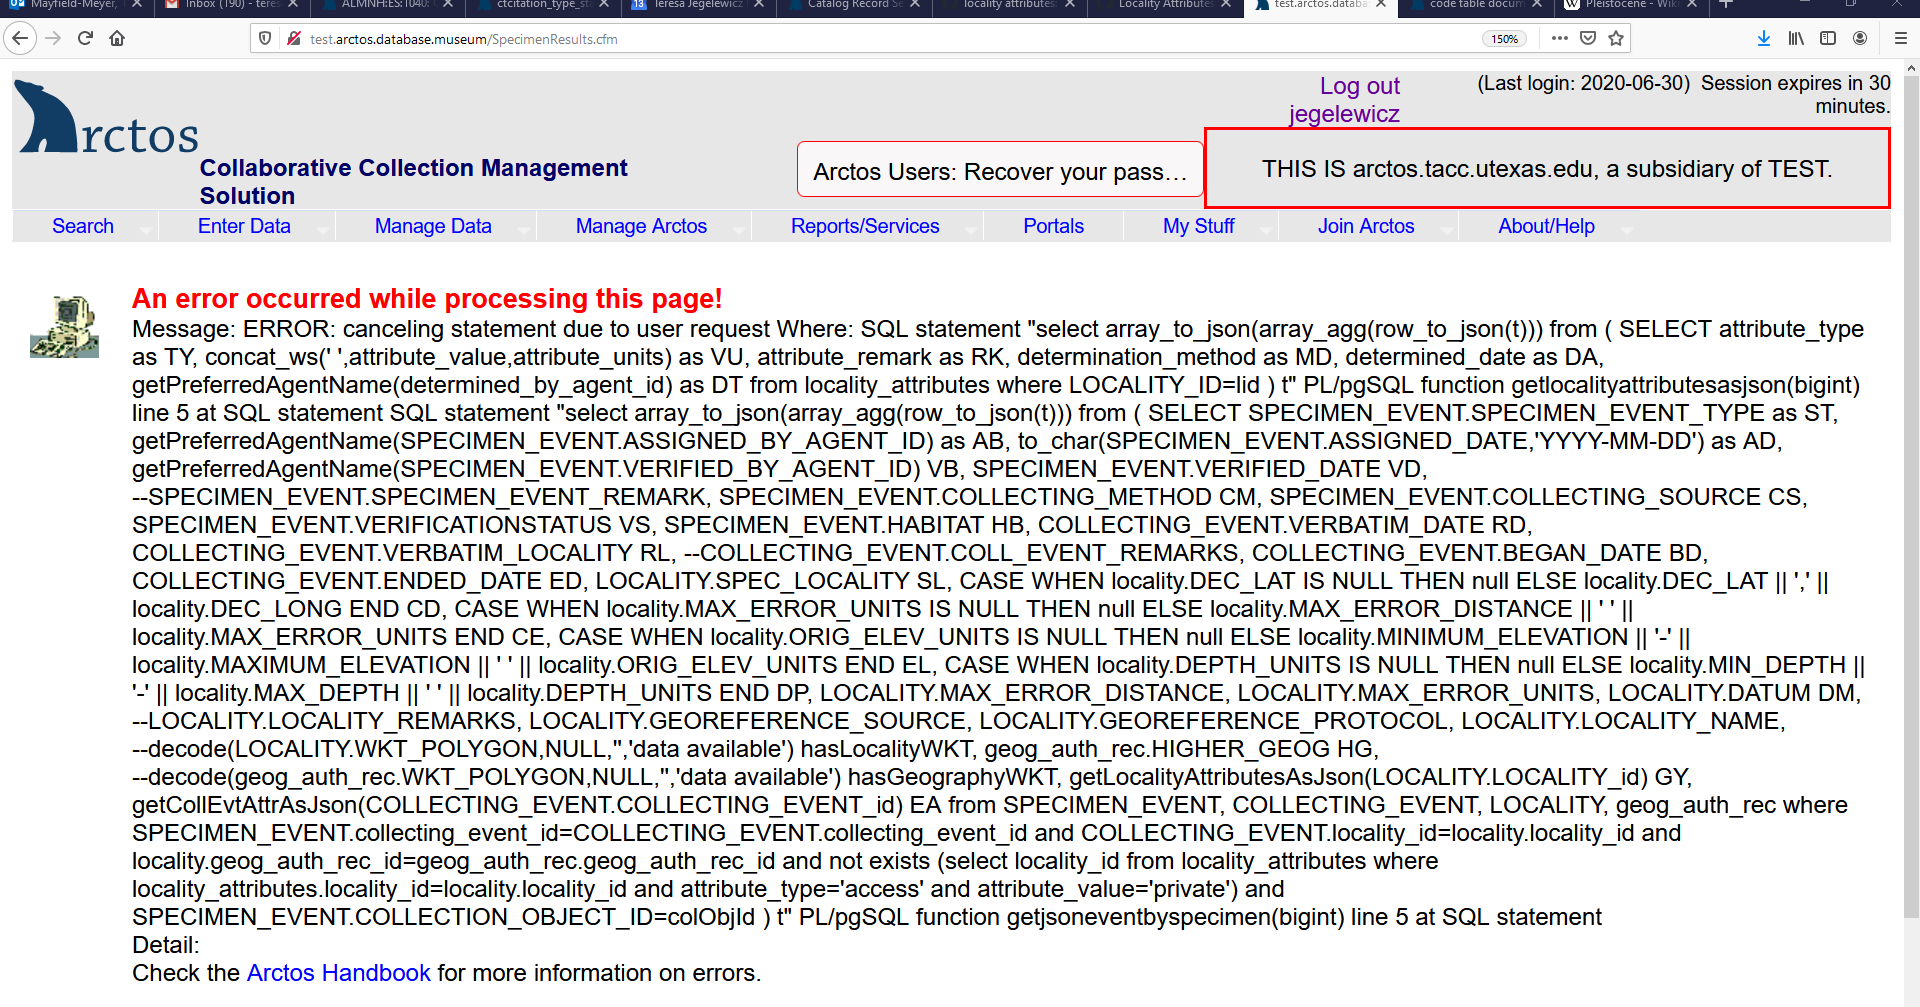Close the code table documentation tab

(x=1537, y=5)
